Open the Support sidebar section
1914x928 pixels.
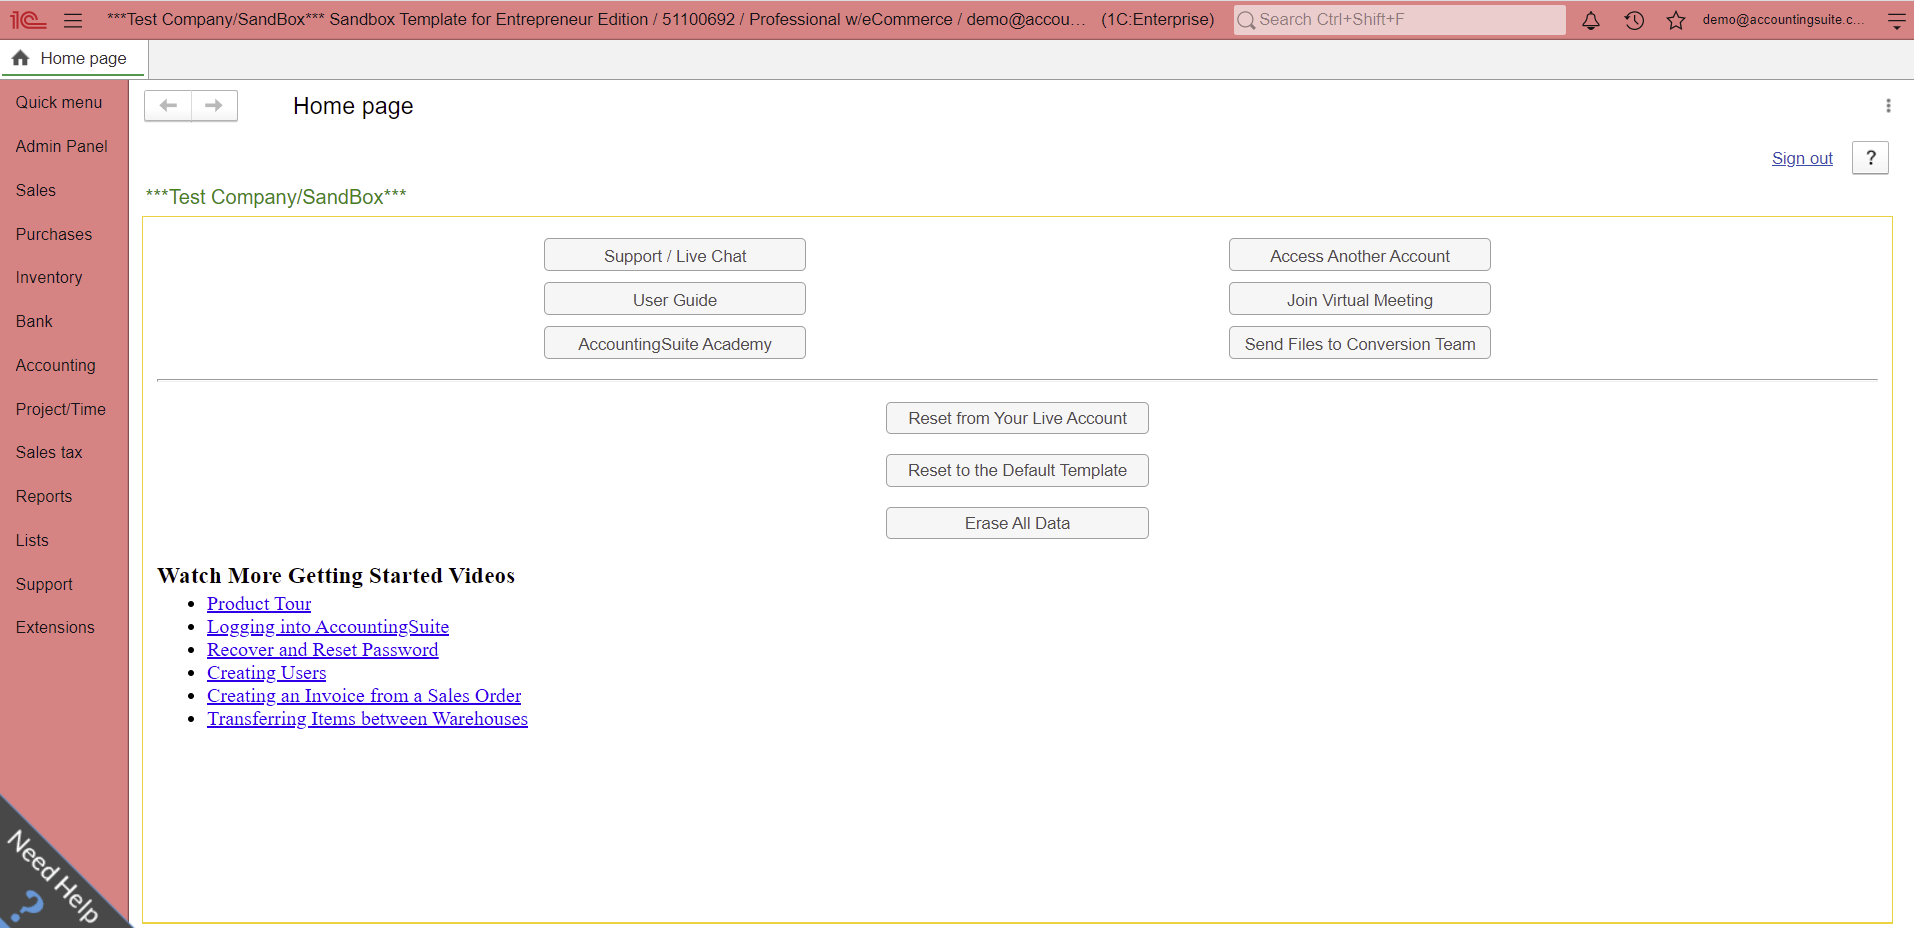pos(44,584)
